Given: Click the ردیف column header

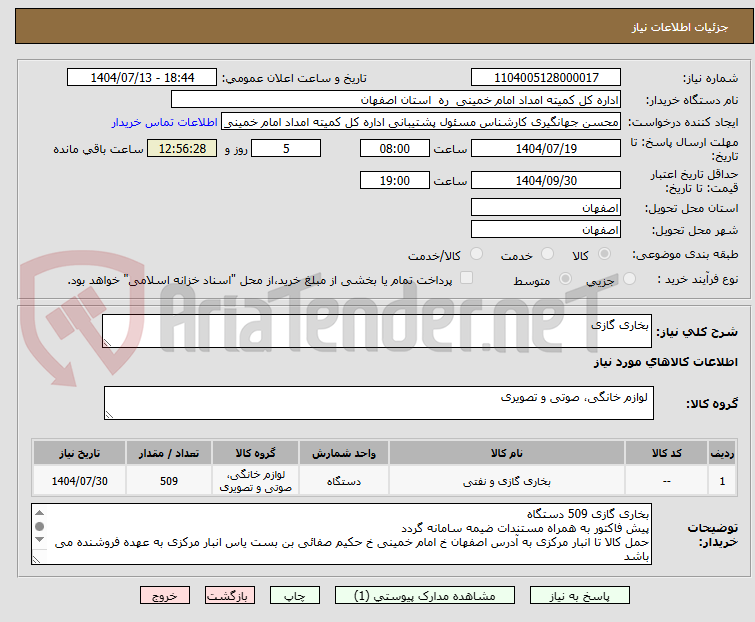Looking at the screenshot, I should 722,453.
